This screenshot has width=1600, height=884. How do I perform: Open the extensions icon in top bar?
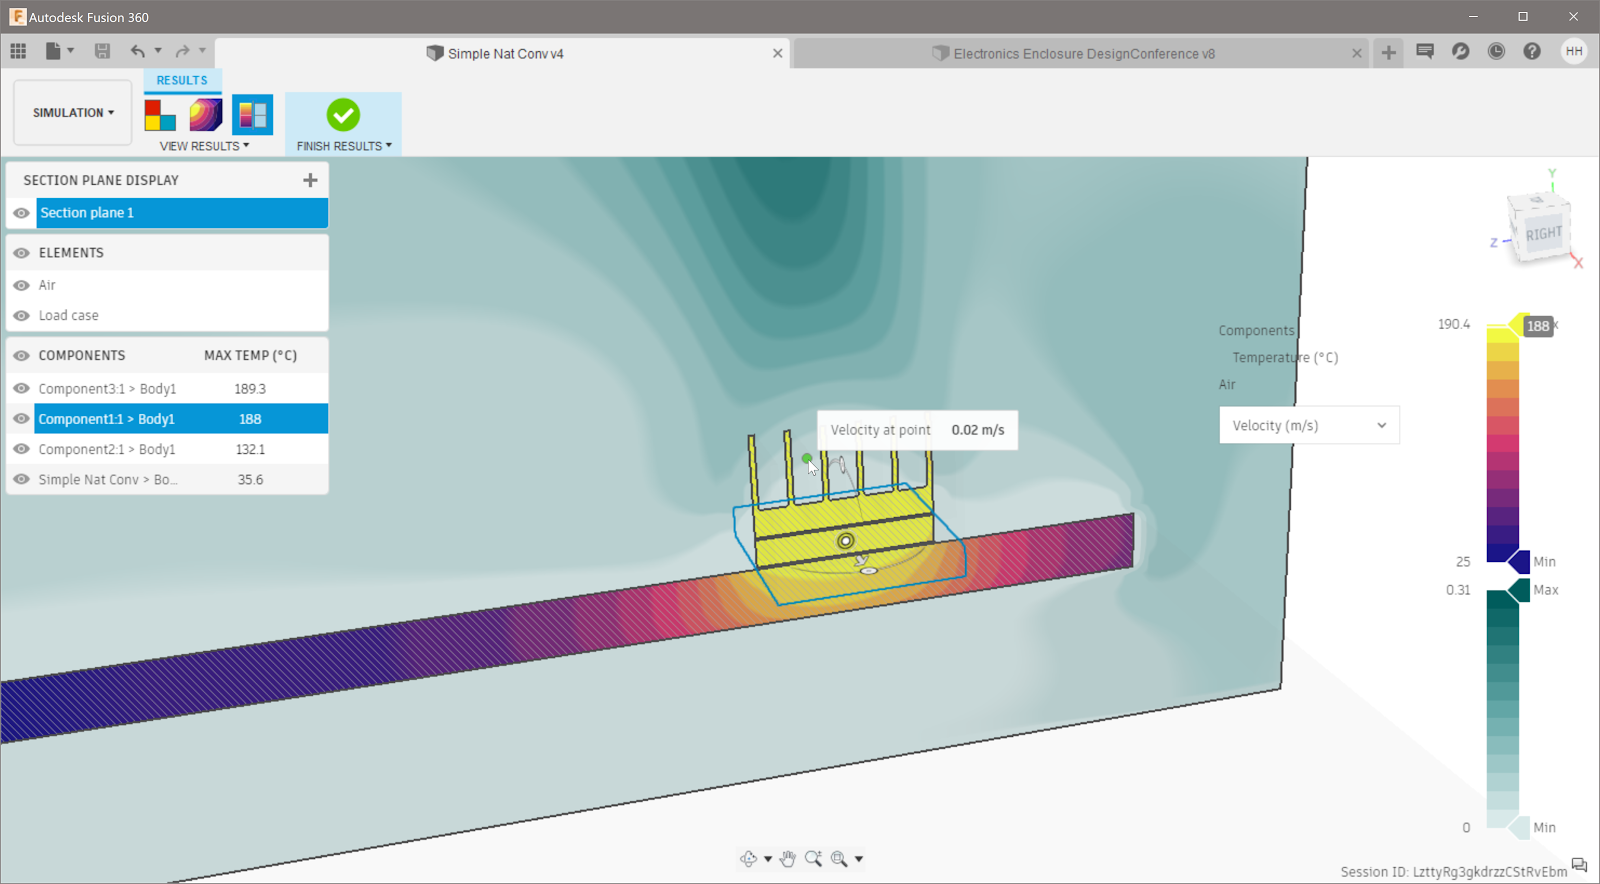click(x=1461, y=51)
